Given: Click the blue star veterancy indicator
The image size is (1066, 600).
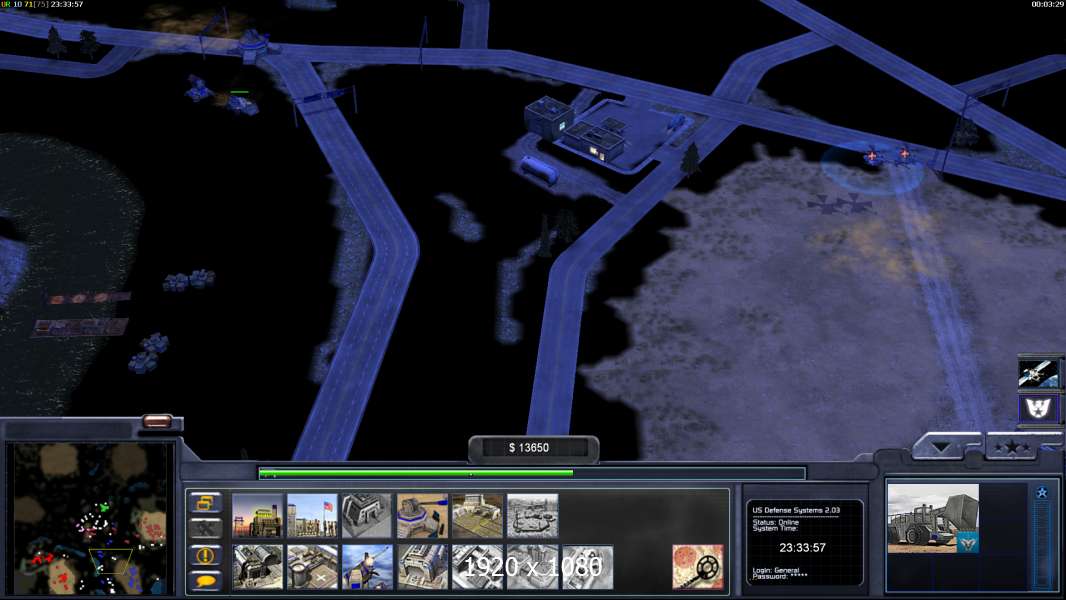Looking at the screenshot, I should tap(1042, 493).
